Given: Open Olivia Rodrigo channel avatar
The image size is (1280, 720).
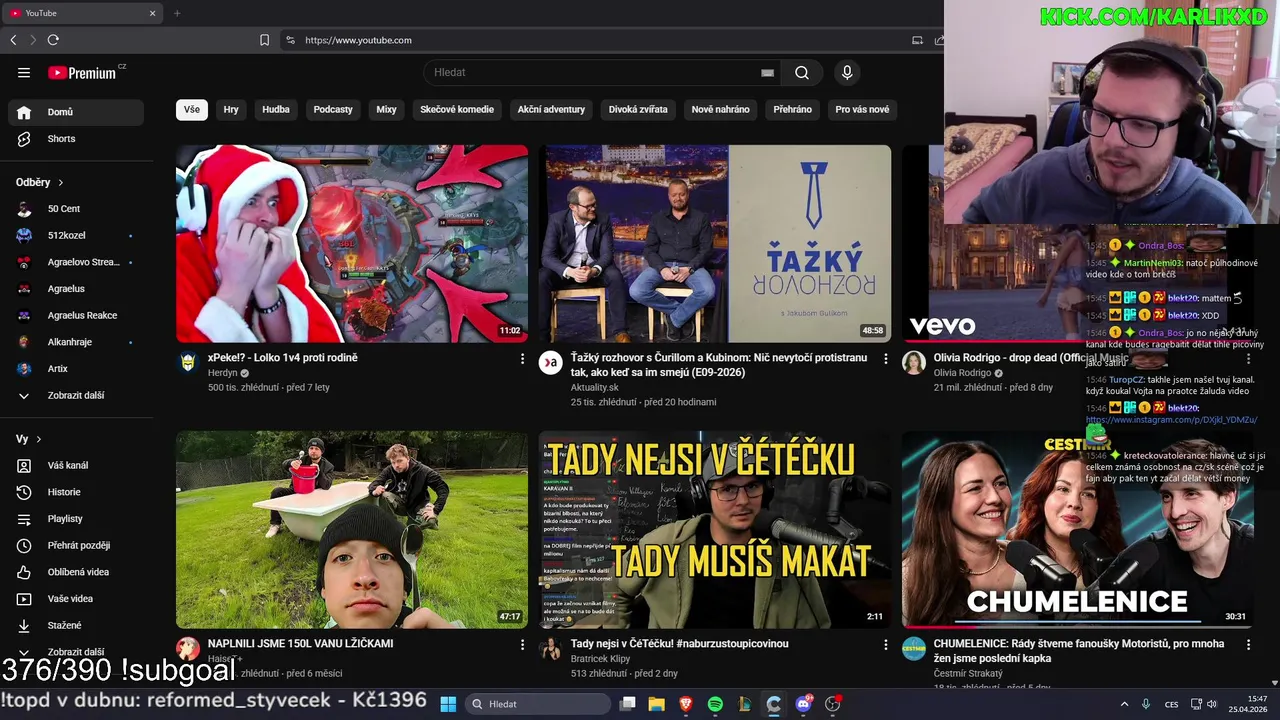Looking at the screenshot, I should click(x=914, y=362).
